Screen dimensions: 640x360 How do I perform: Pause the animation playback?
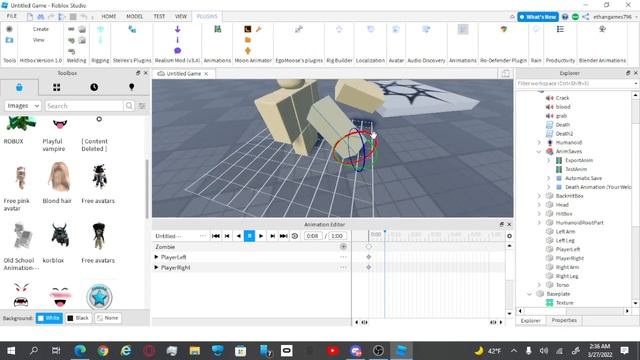click(x=249, y=236)
